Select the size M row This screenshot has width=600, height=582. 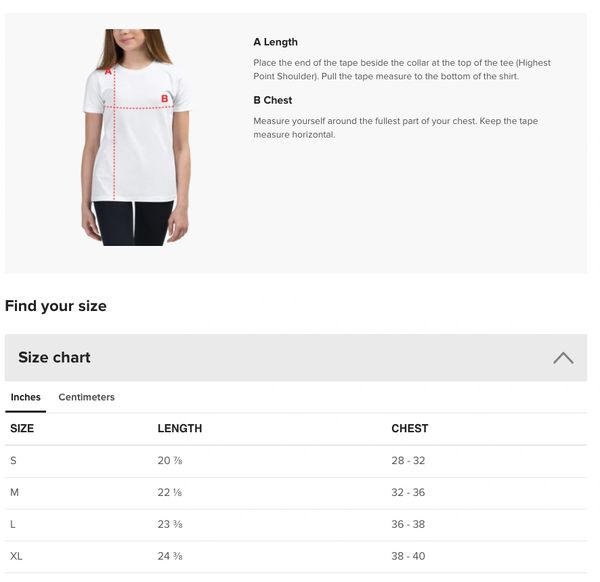[x=296, y=493]
